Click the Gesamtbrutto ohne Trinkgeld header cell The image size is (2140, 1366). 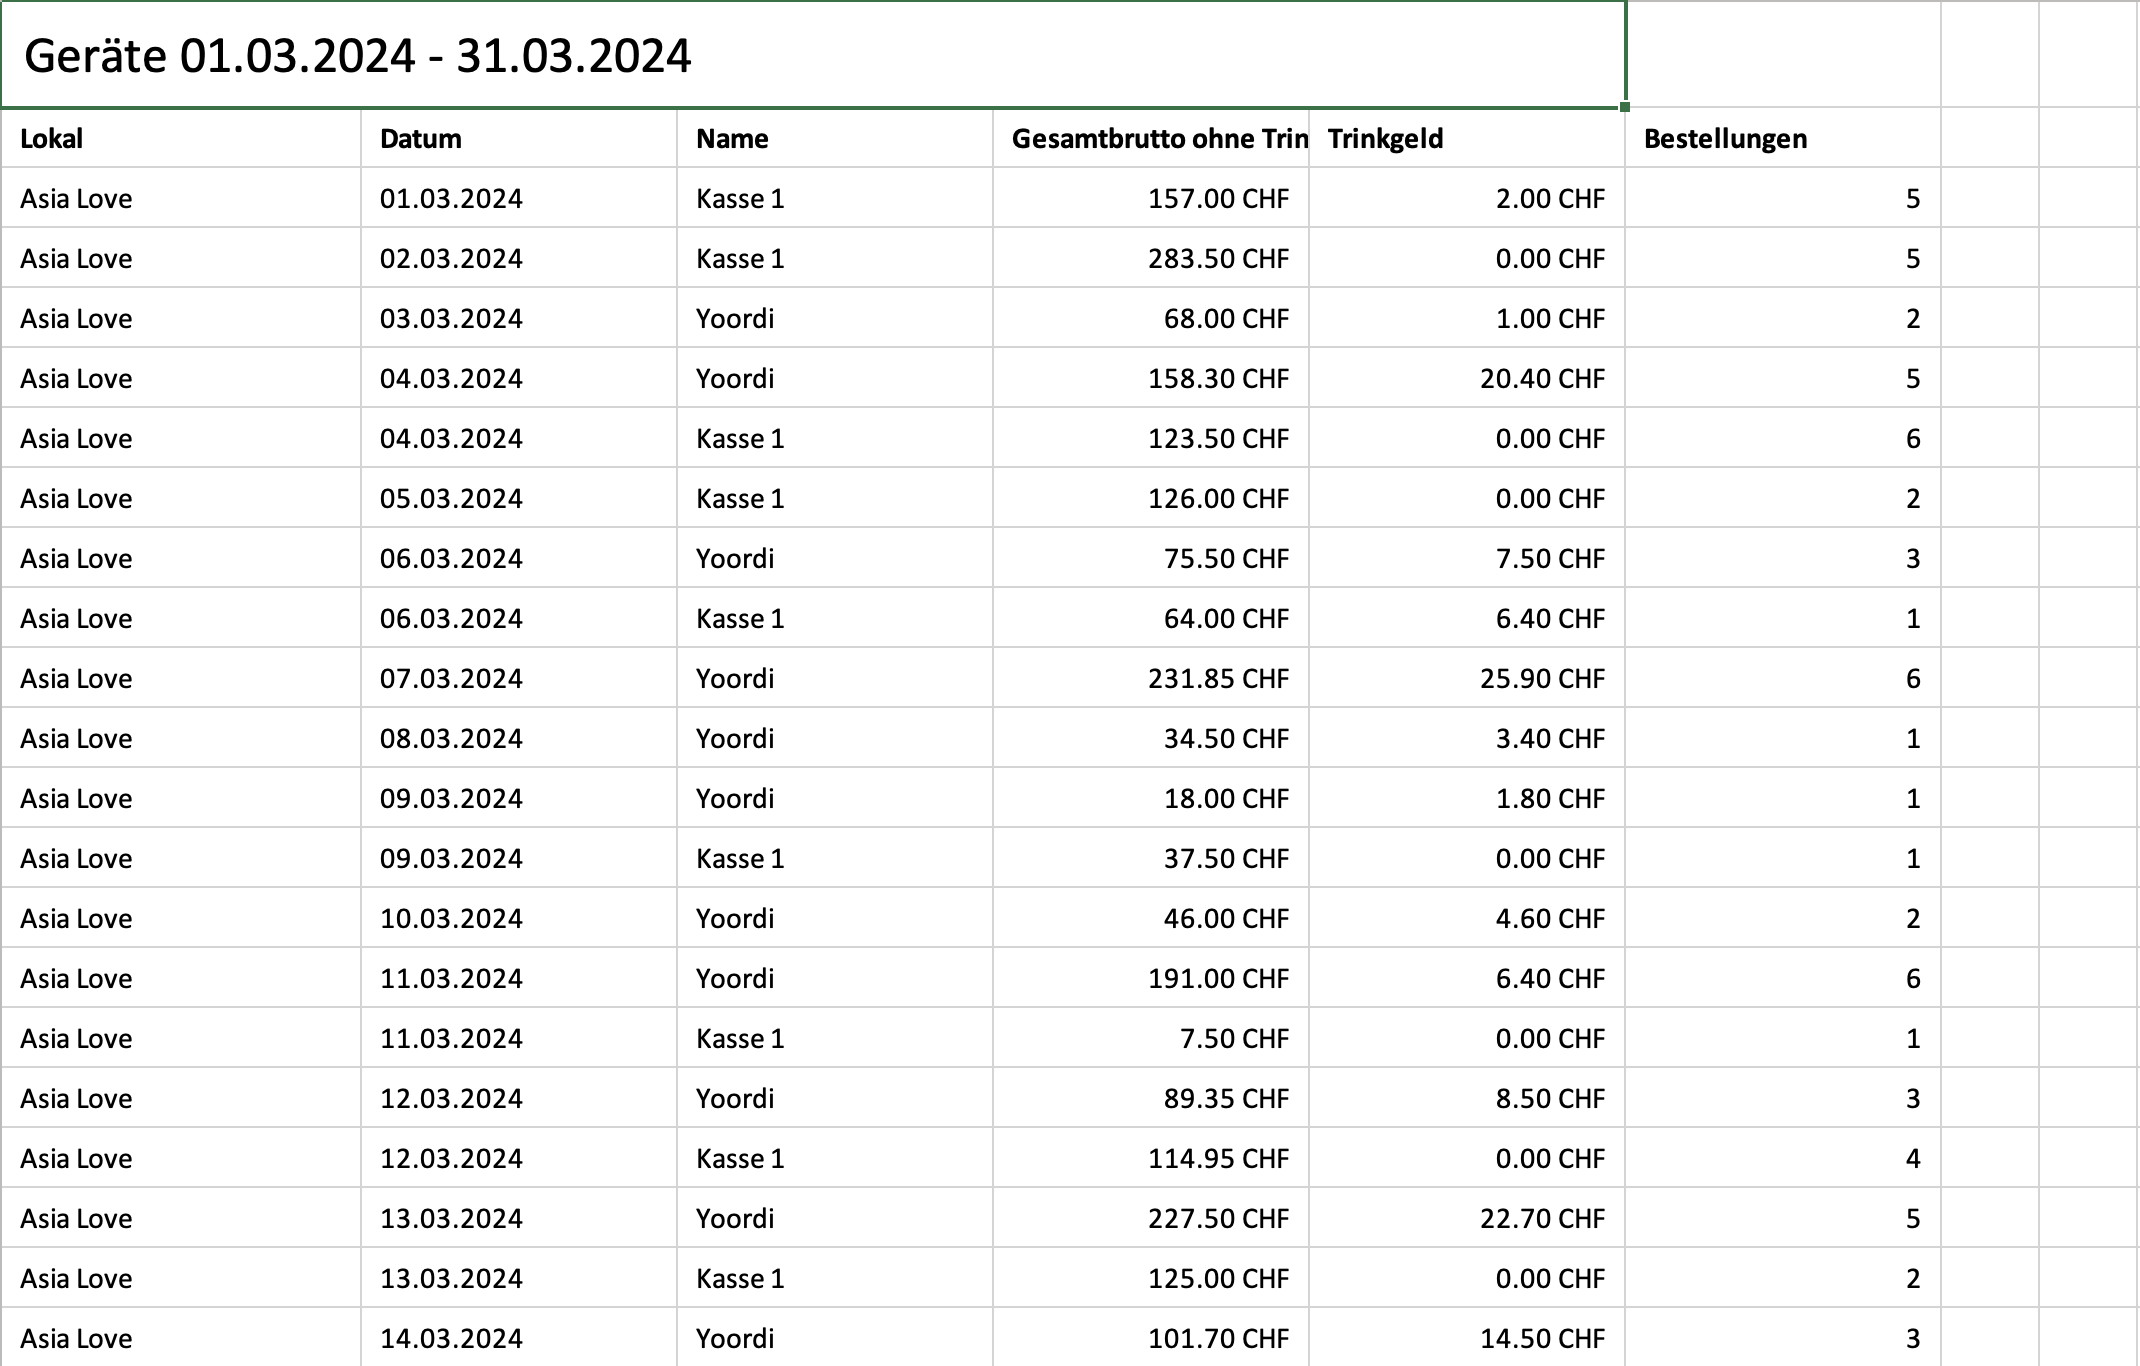click(1151, 138)
